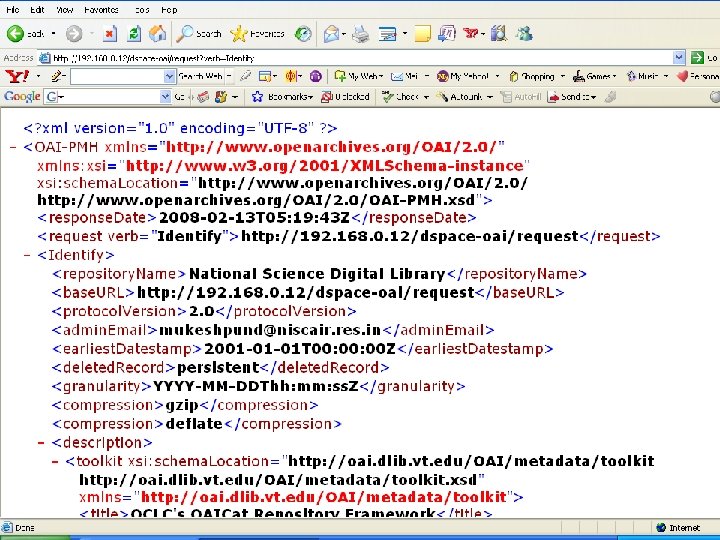Click the Translate toolbar icon
This screenshot has height=540, width=720.
[446, 34]
